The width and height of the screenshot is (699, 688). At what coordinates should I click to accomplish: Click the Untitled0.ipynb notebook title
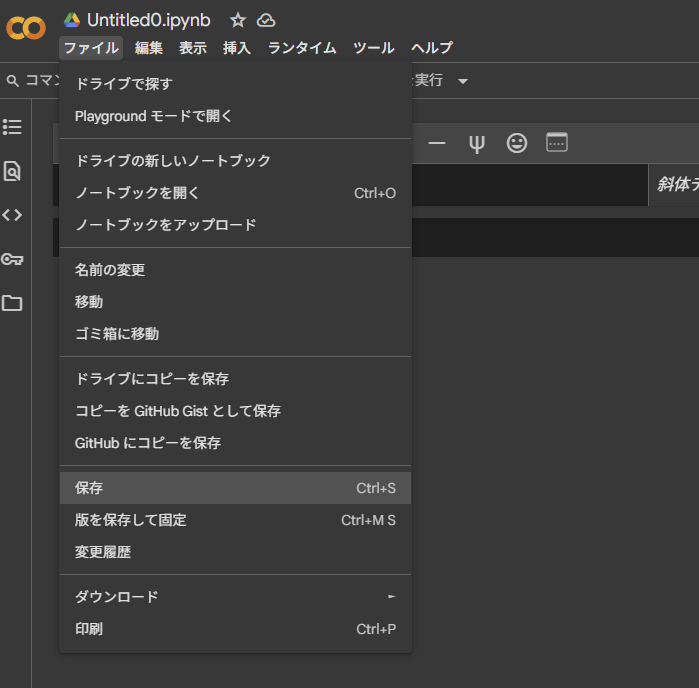[148, 20]
